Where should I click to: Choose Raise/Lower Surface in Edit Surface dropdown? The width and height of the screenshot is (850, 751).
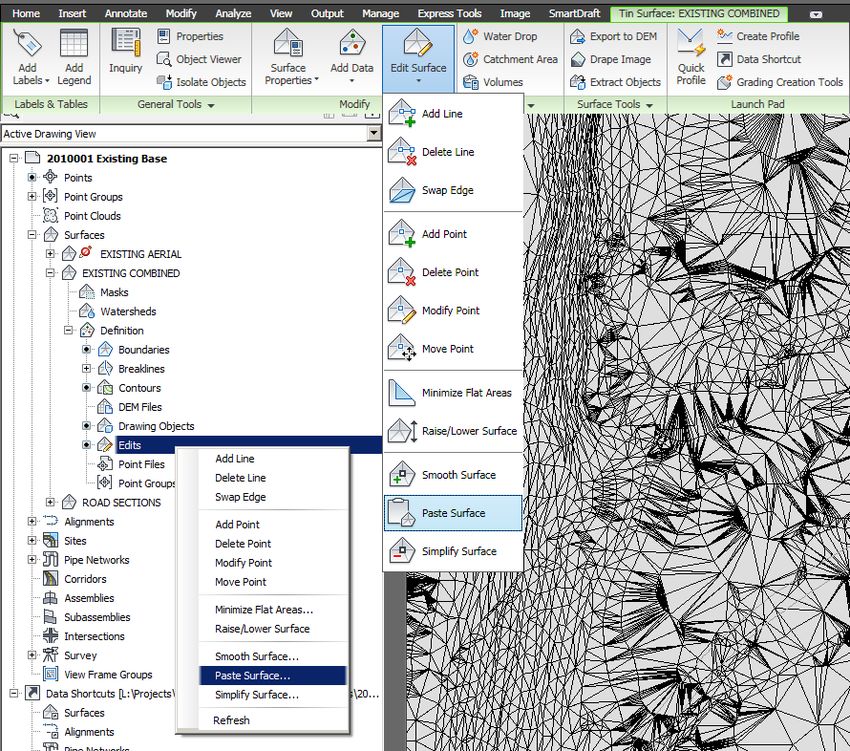[453, 431]
